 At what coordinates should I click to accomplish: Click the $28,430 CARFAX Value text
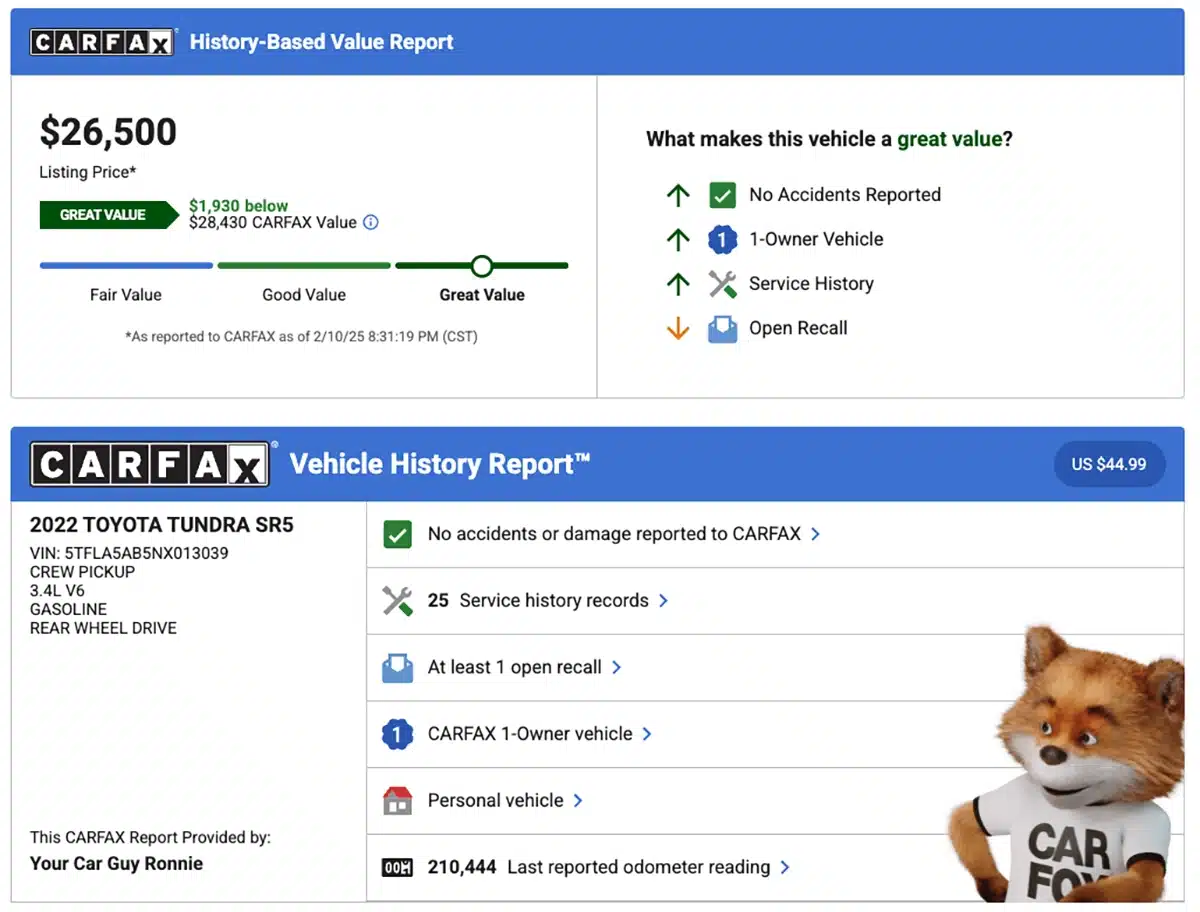pyautogui.click(x=273, y=223)
